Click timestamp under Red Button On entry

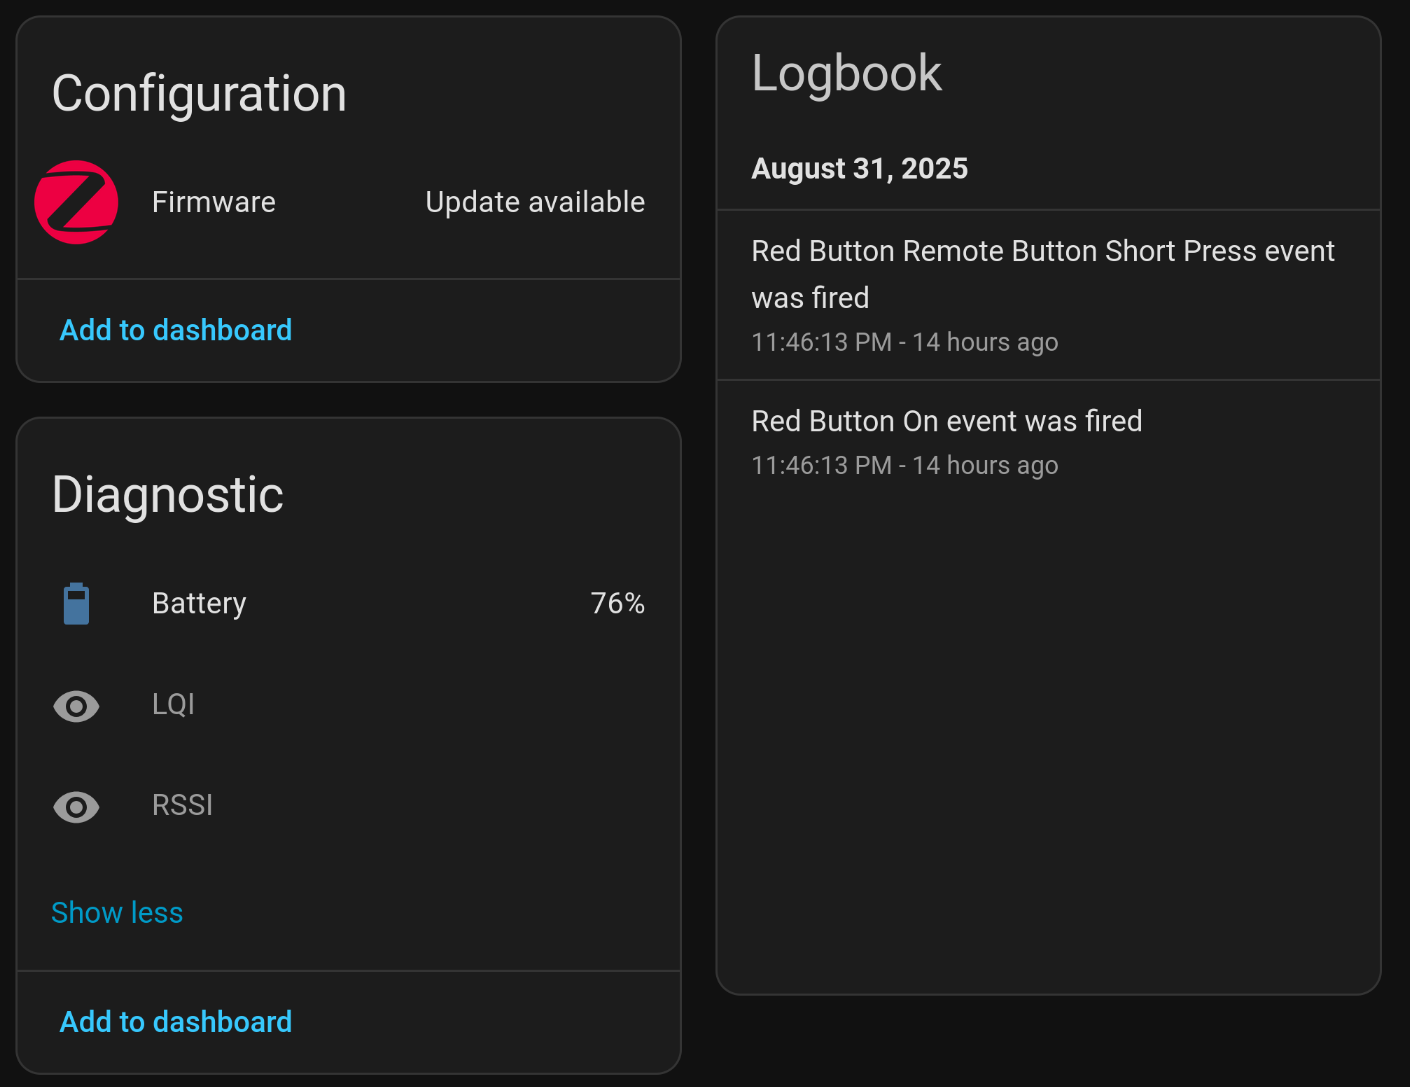point(904,466)
